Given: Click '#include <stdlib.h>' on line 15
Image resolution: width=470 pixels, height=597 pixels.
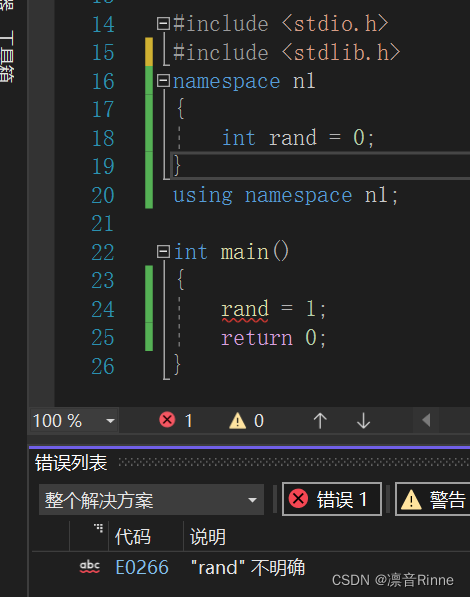Looking at the screenshot, I should 287,52.
